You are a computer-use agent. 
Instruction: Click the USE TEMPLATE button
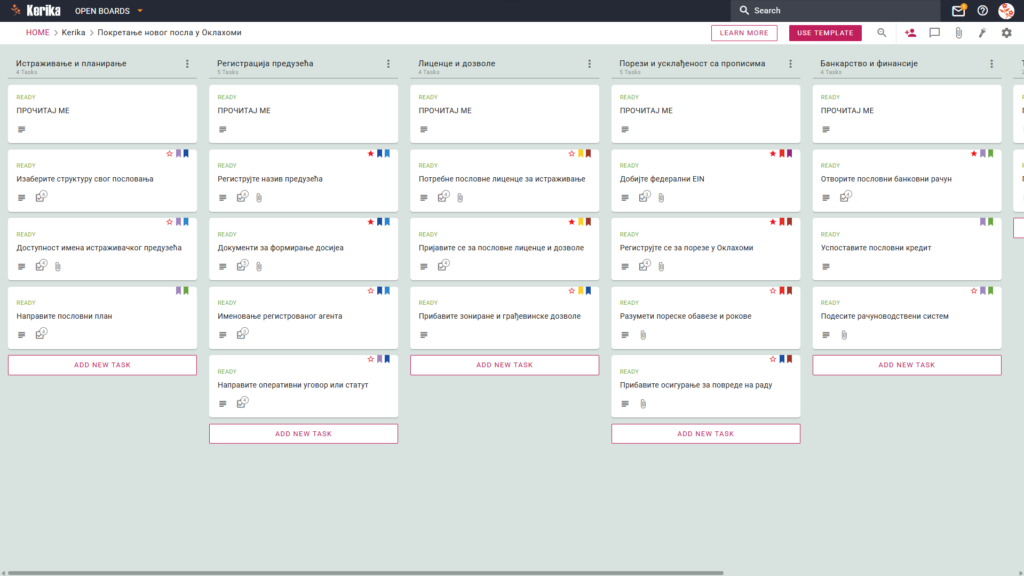pos(825,33)
